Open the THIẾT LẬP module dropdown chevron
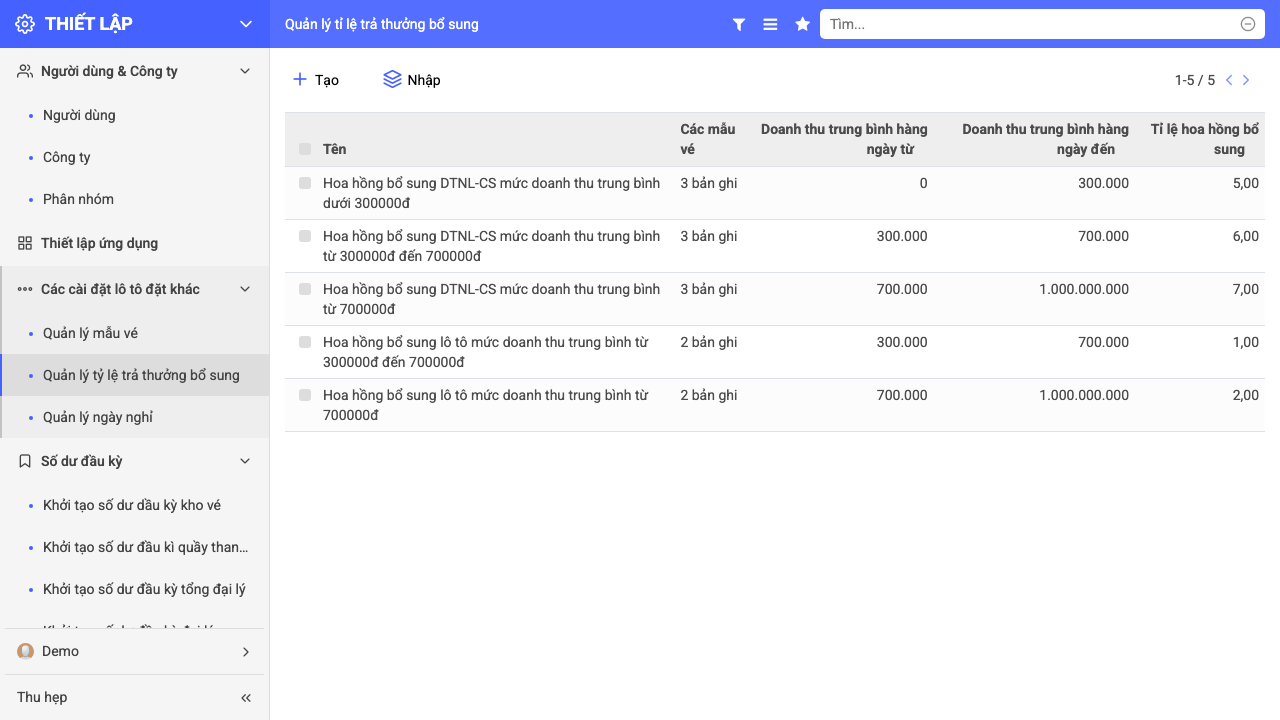This screenshot has width=1280, height=720. (x=246, y=24)
